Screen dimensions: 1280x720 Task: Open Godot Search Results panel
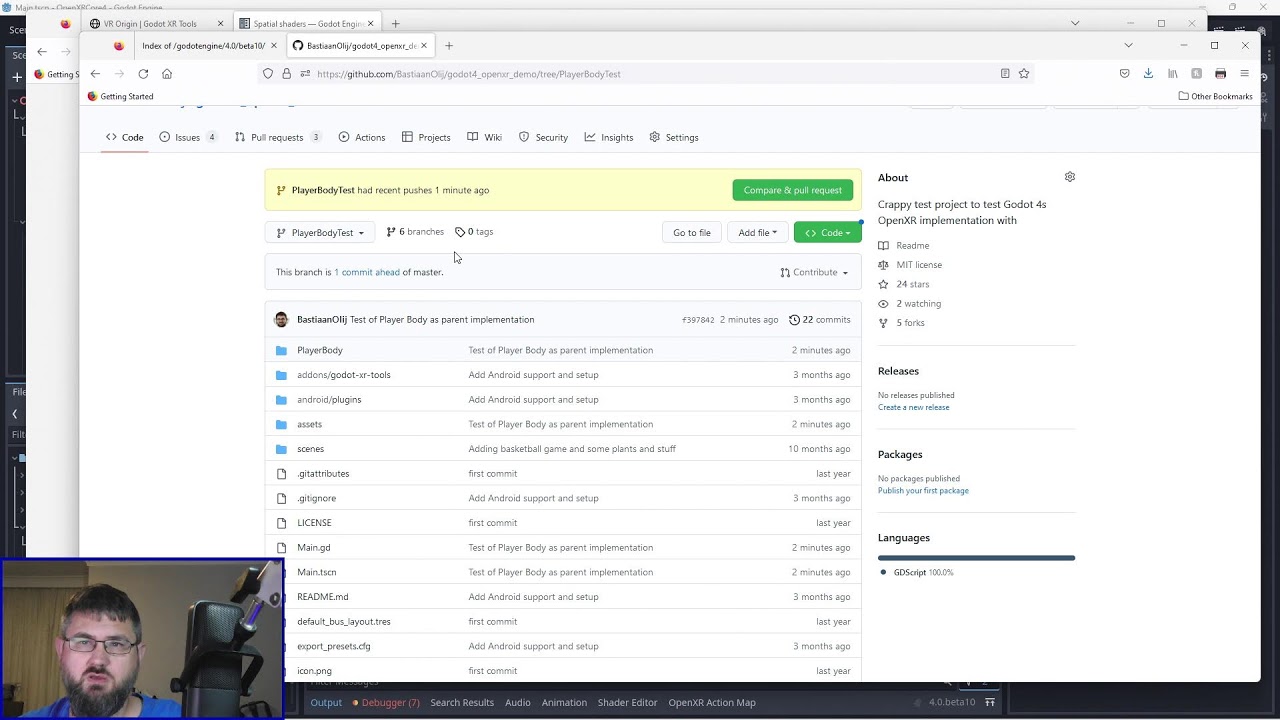click(x=462, y=703)
